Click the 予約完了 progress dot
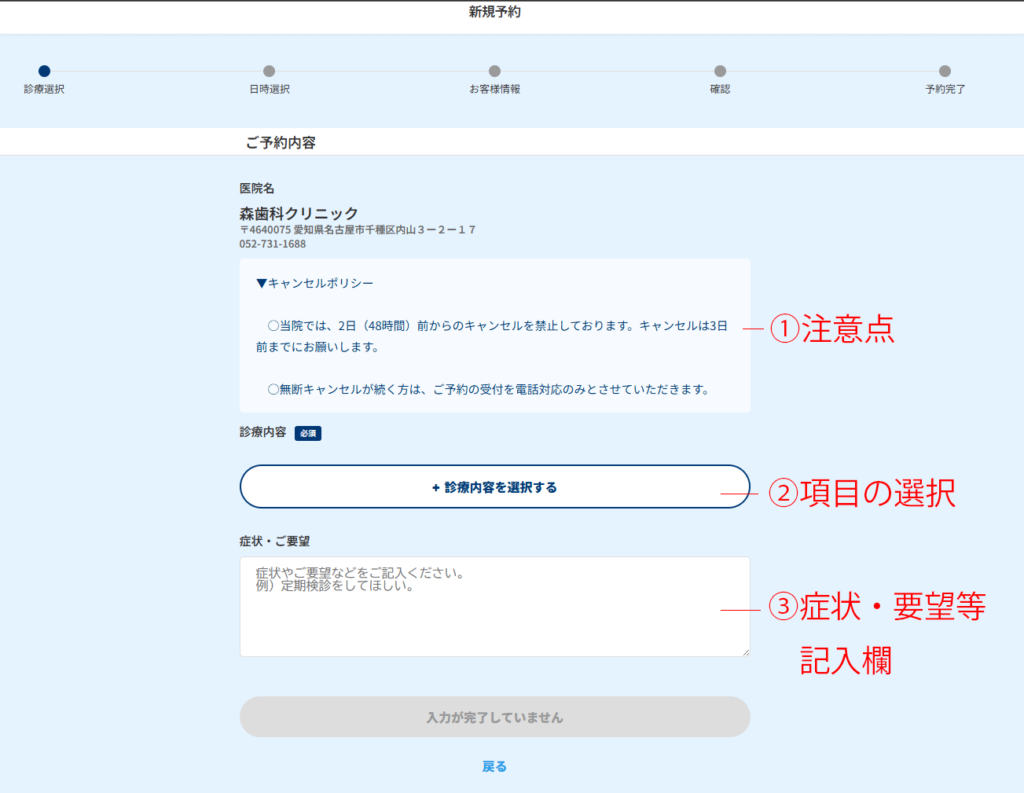 (946, 73)
